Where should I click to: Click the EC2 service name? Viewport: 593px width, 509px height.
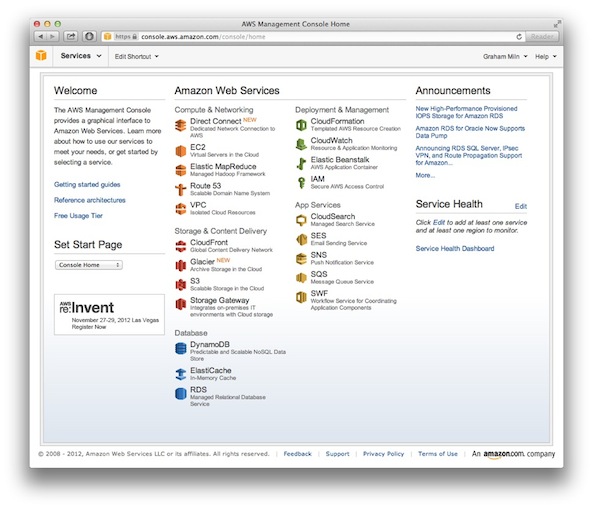(197, 147)
